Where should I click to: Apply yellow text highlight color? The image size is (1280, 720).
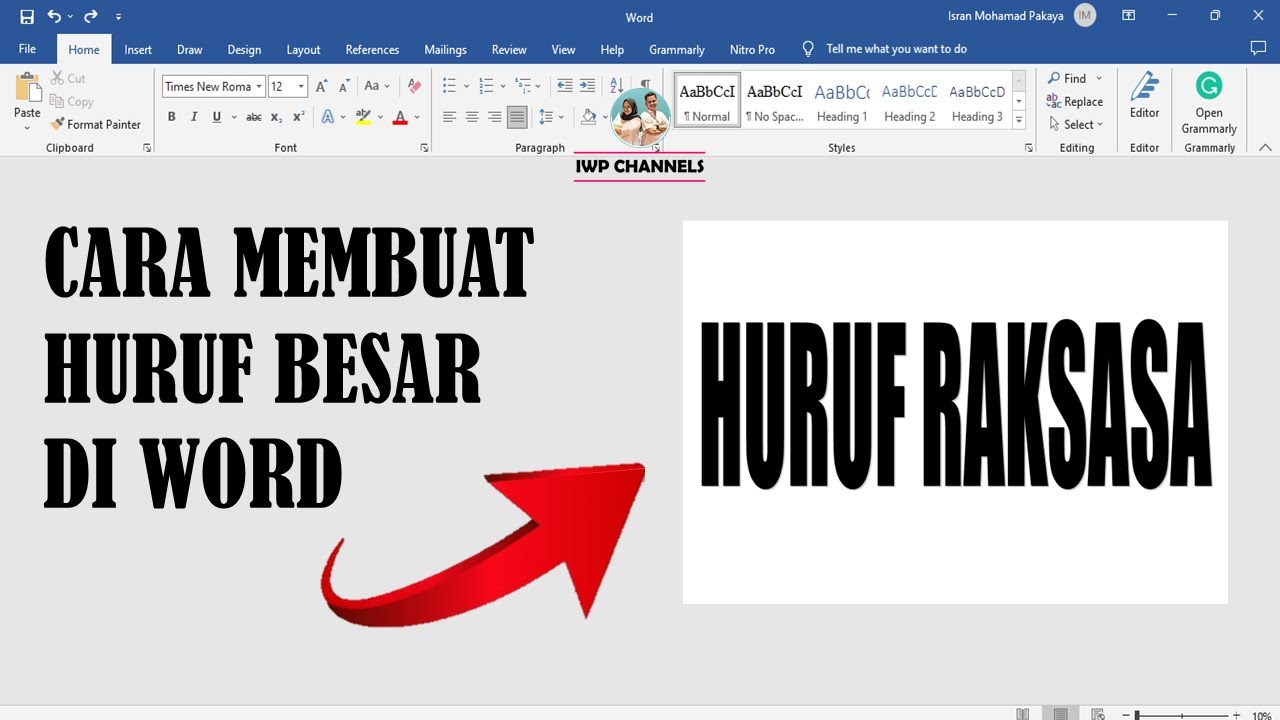point(363,117)
